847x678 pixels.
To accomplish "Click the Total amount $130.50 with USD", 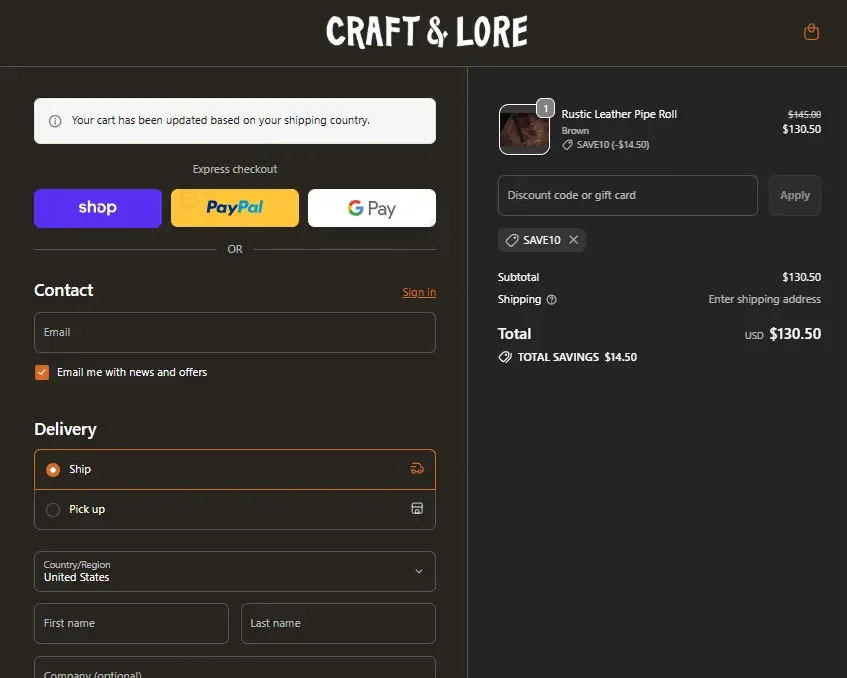I will click(783, 334).
